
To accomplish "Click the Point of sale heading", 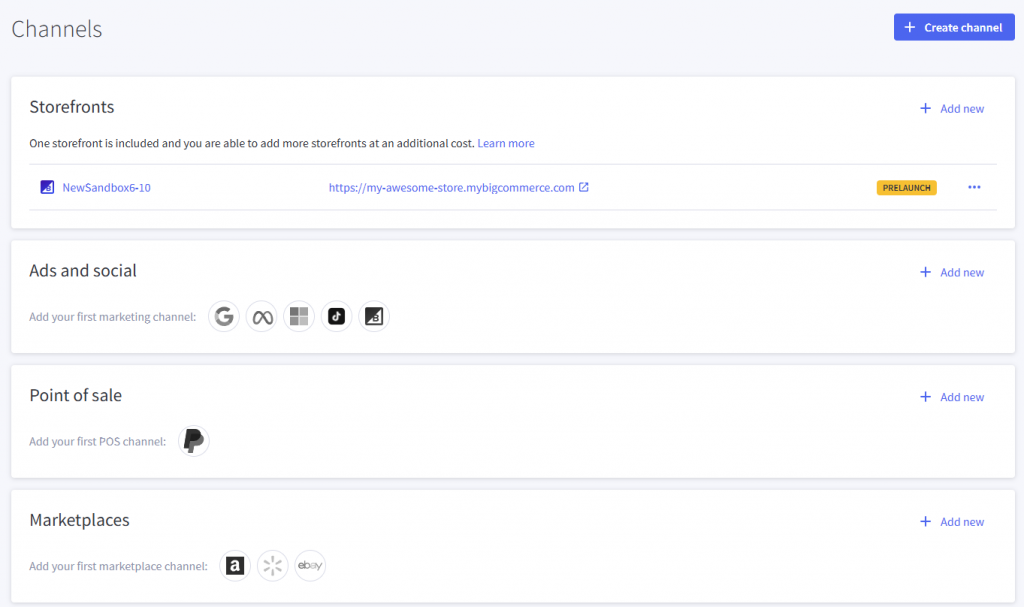I will click(x=76, y=395).
